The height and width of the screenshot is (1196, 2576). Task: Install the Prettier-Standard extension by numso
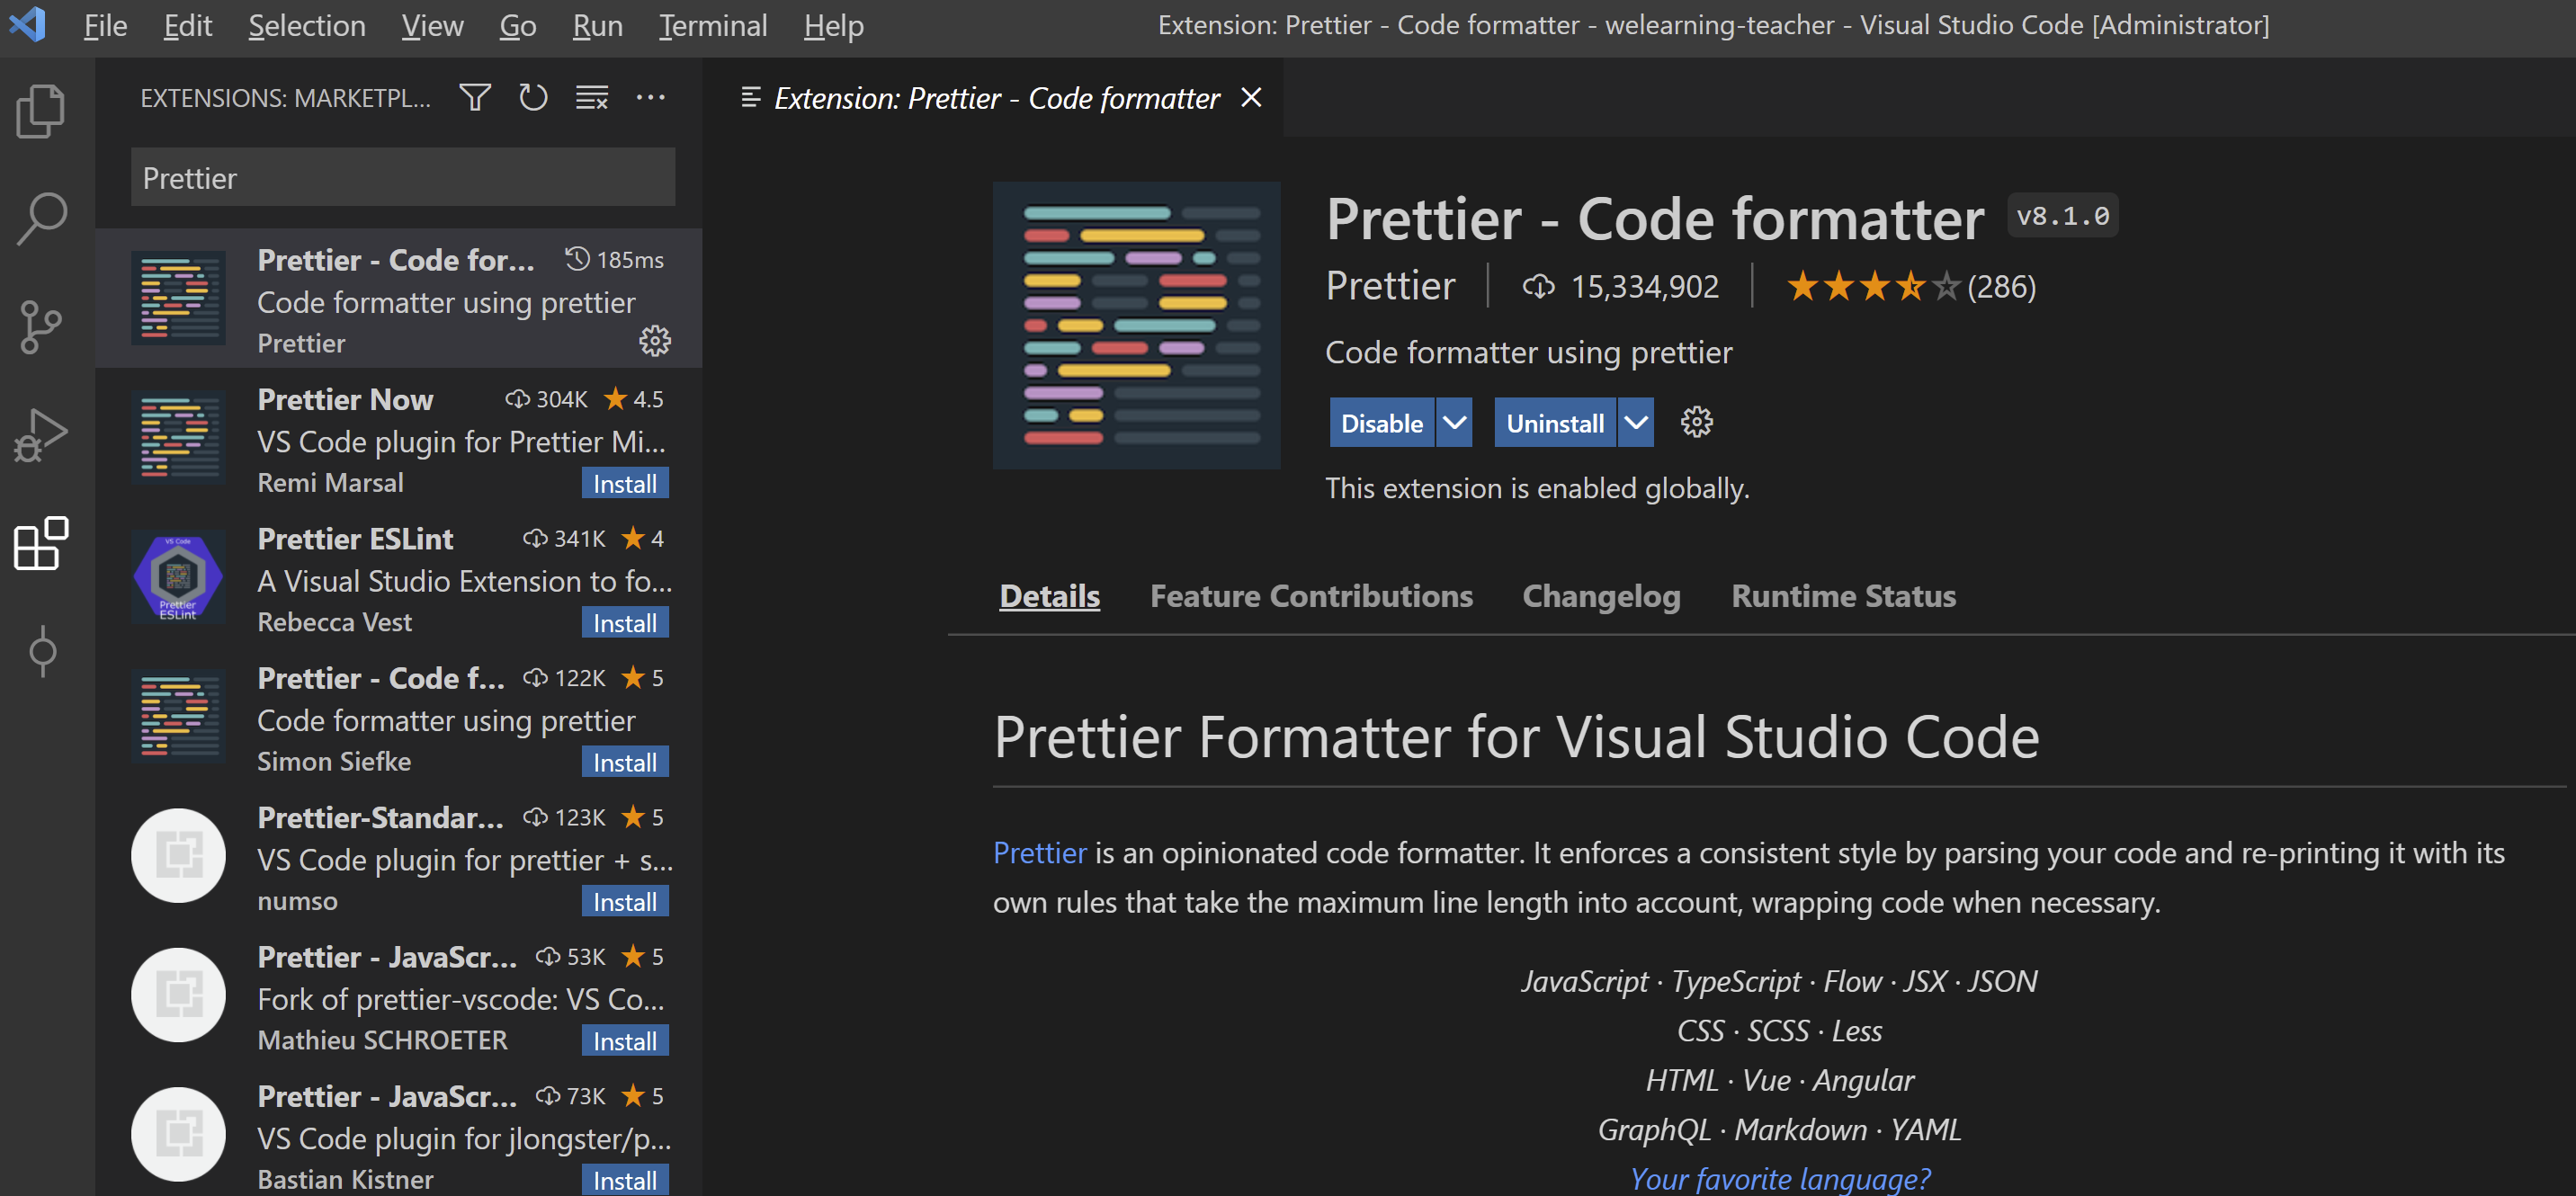coord(625,902)
